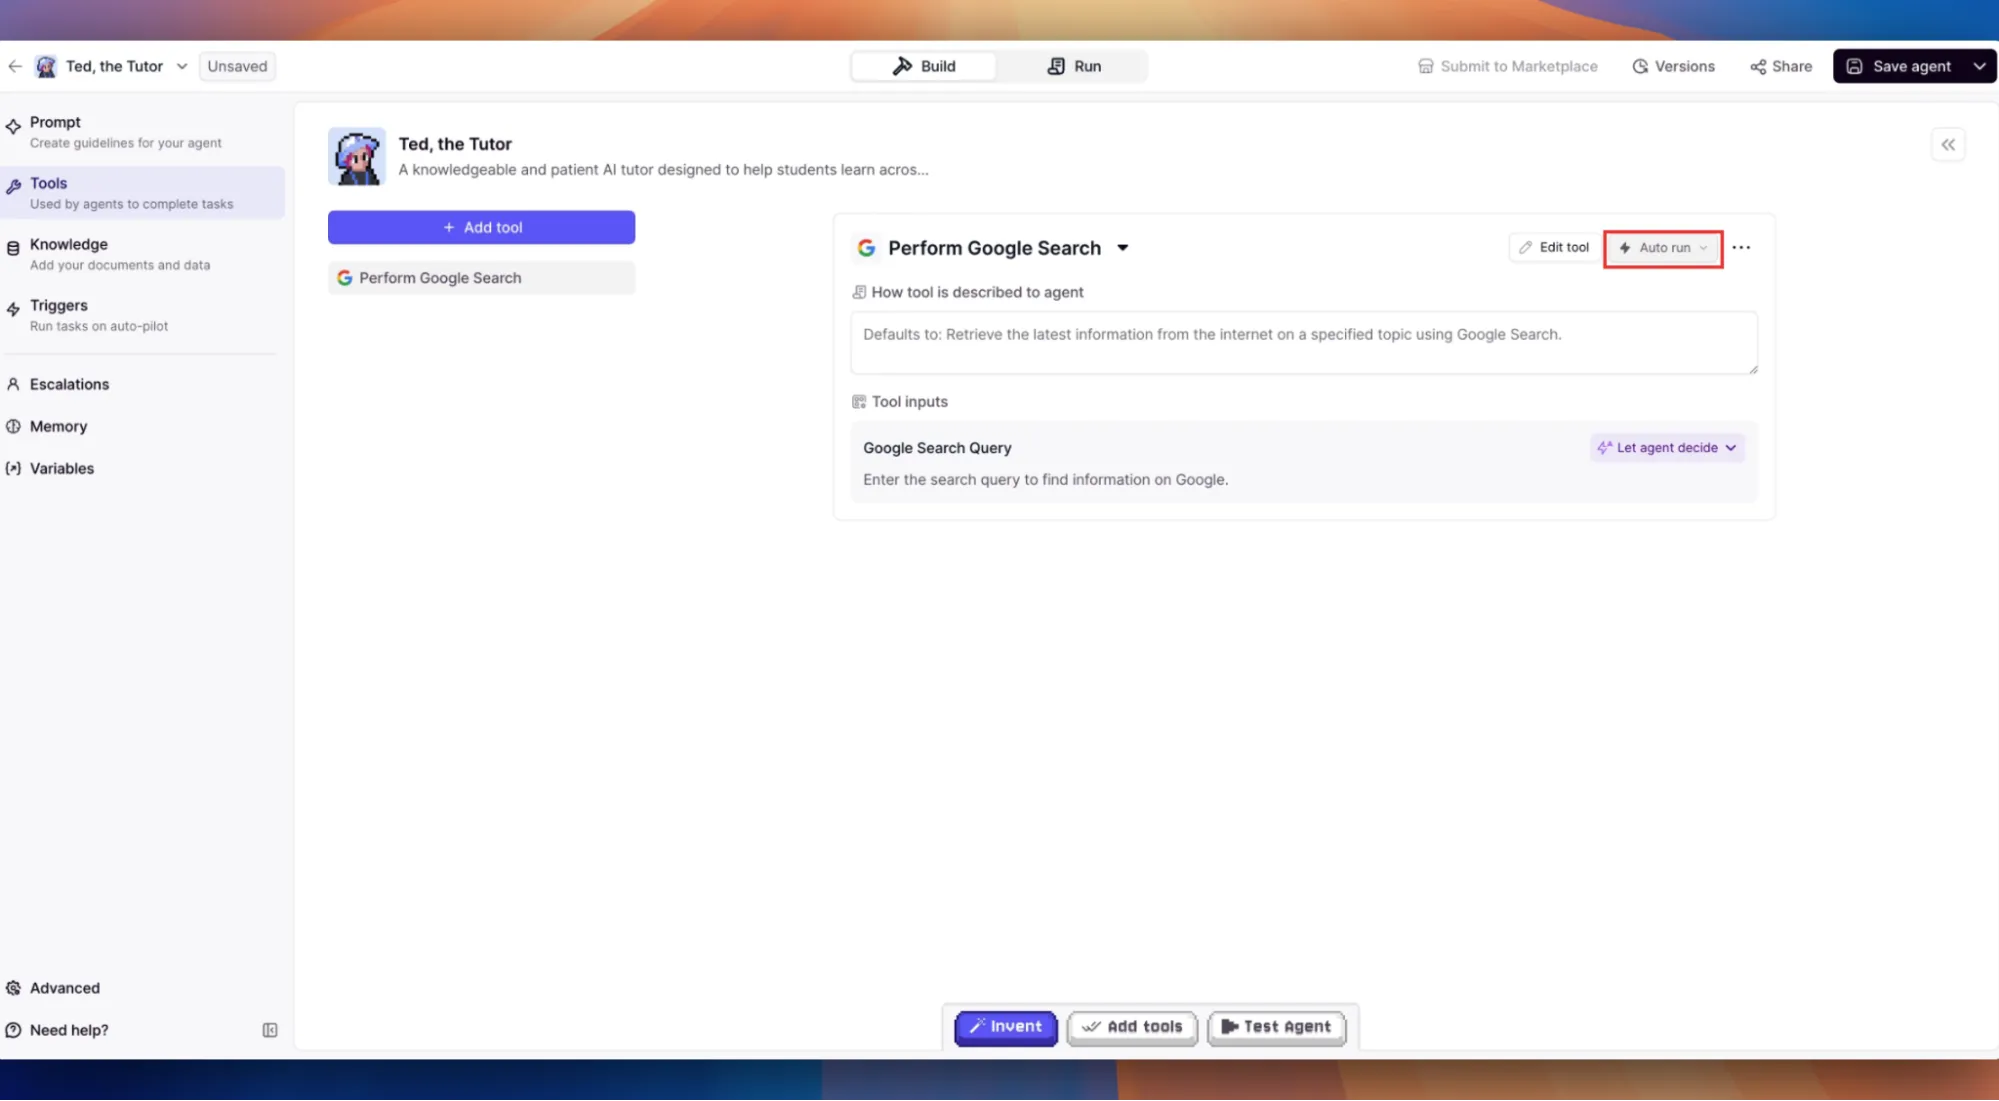This screenshot has height=1101, width=1999.
Task: Collapse right panel with double chevron icon
Action: [x=1948, y=145]
